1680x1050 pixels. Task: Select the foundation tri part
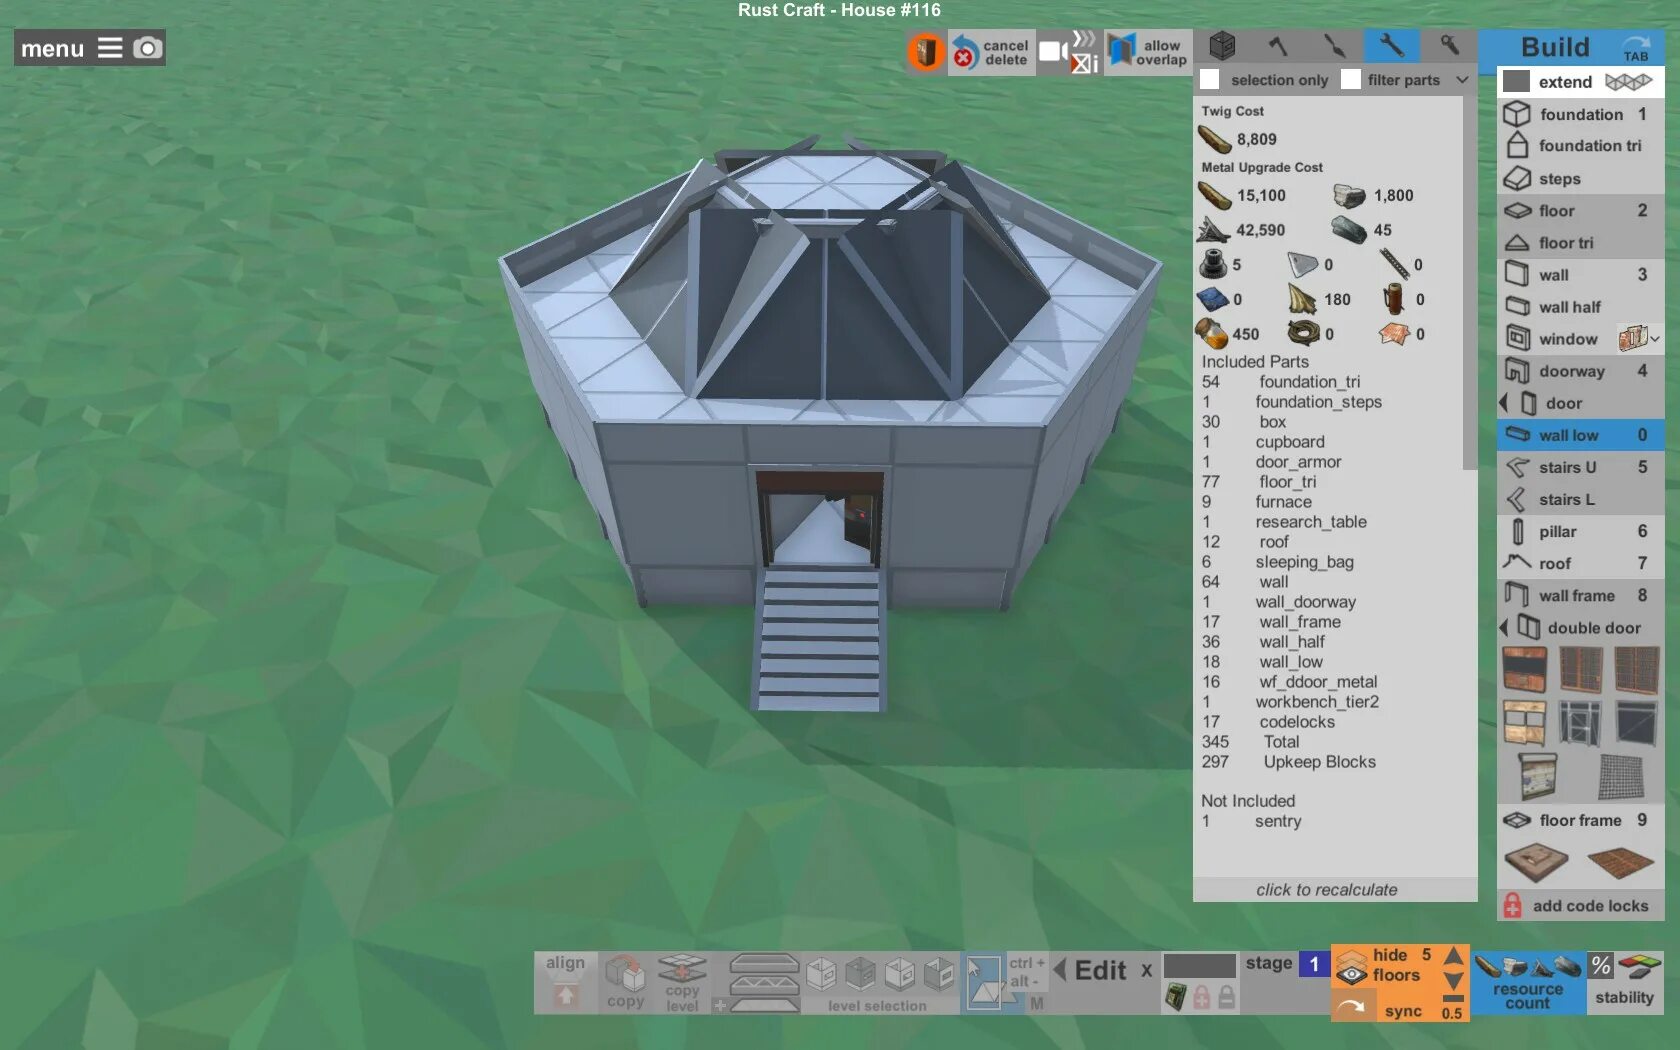point(1581,146)
